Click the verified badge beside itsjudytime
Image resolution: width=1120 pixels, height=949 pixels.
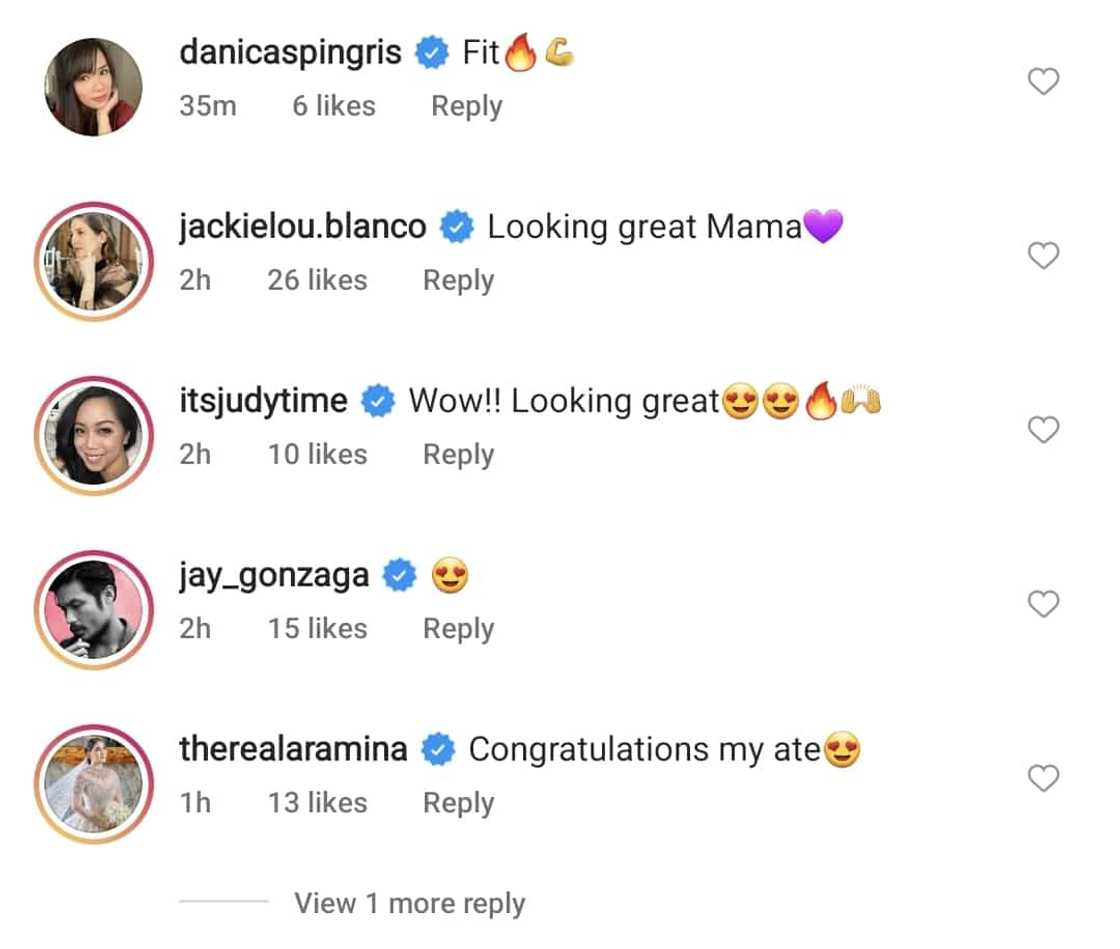(376, 400)
